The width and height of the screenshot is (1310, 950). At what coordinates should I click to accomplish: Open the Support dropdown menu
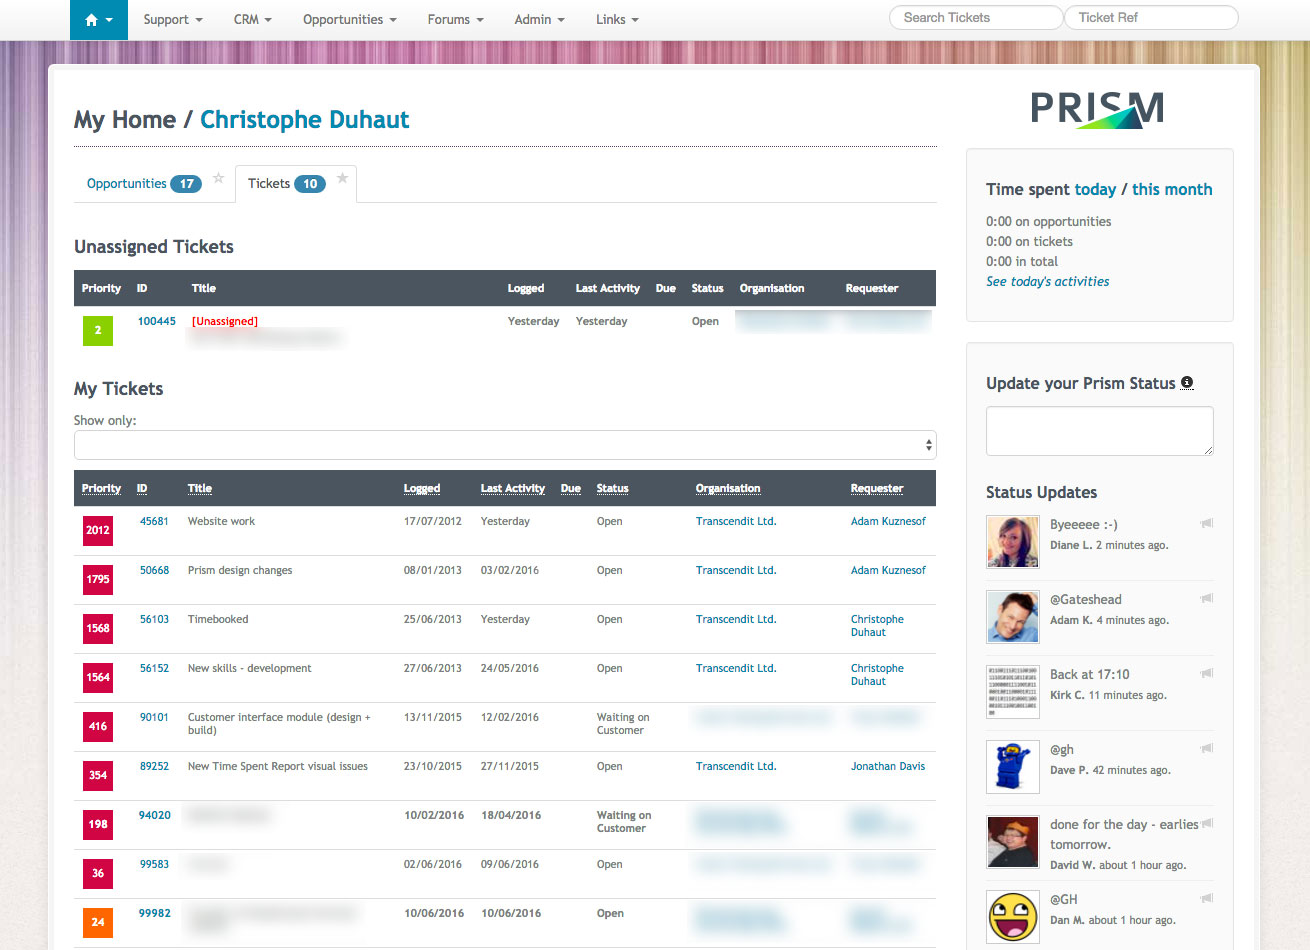[x=173, y=20]
